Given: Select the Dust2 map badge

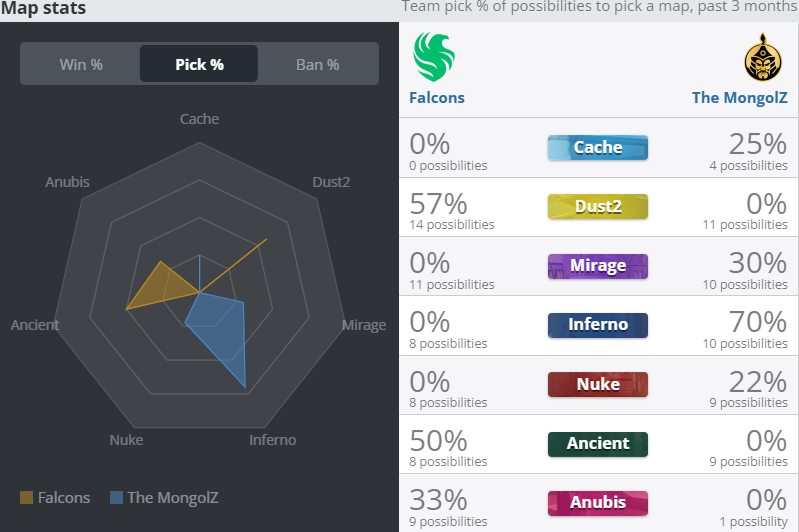Looking at the screenshot, I should coord(598,206).
